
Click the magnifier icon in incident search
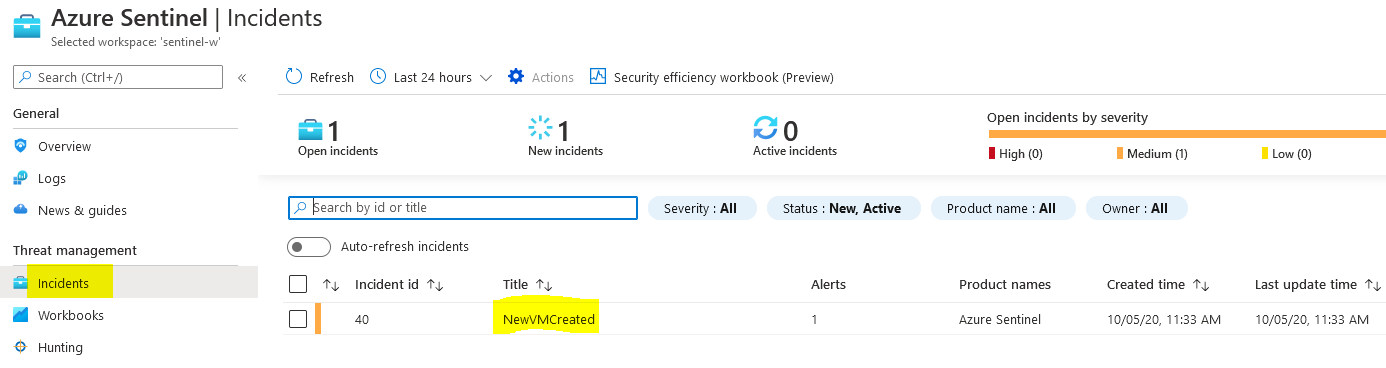click(x=301, y=208)
